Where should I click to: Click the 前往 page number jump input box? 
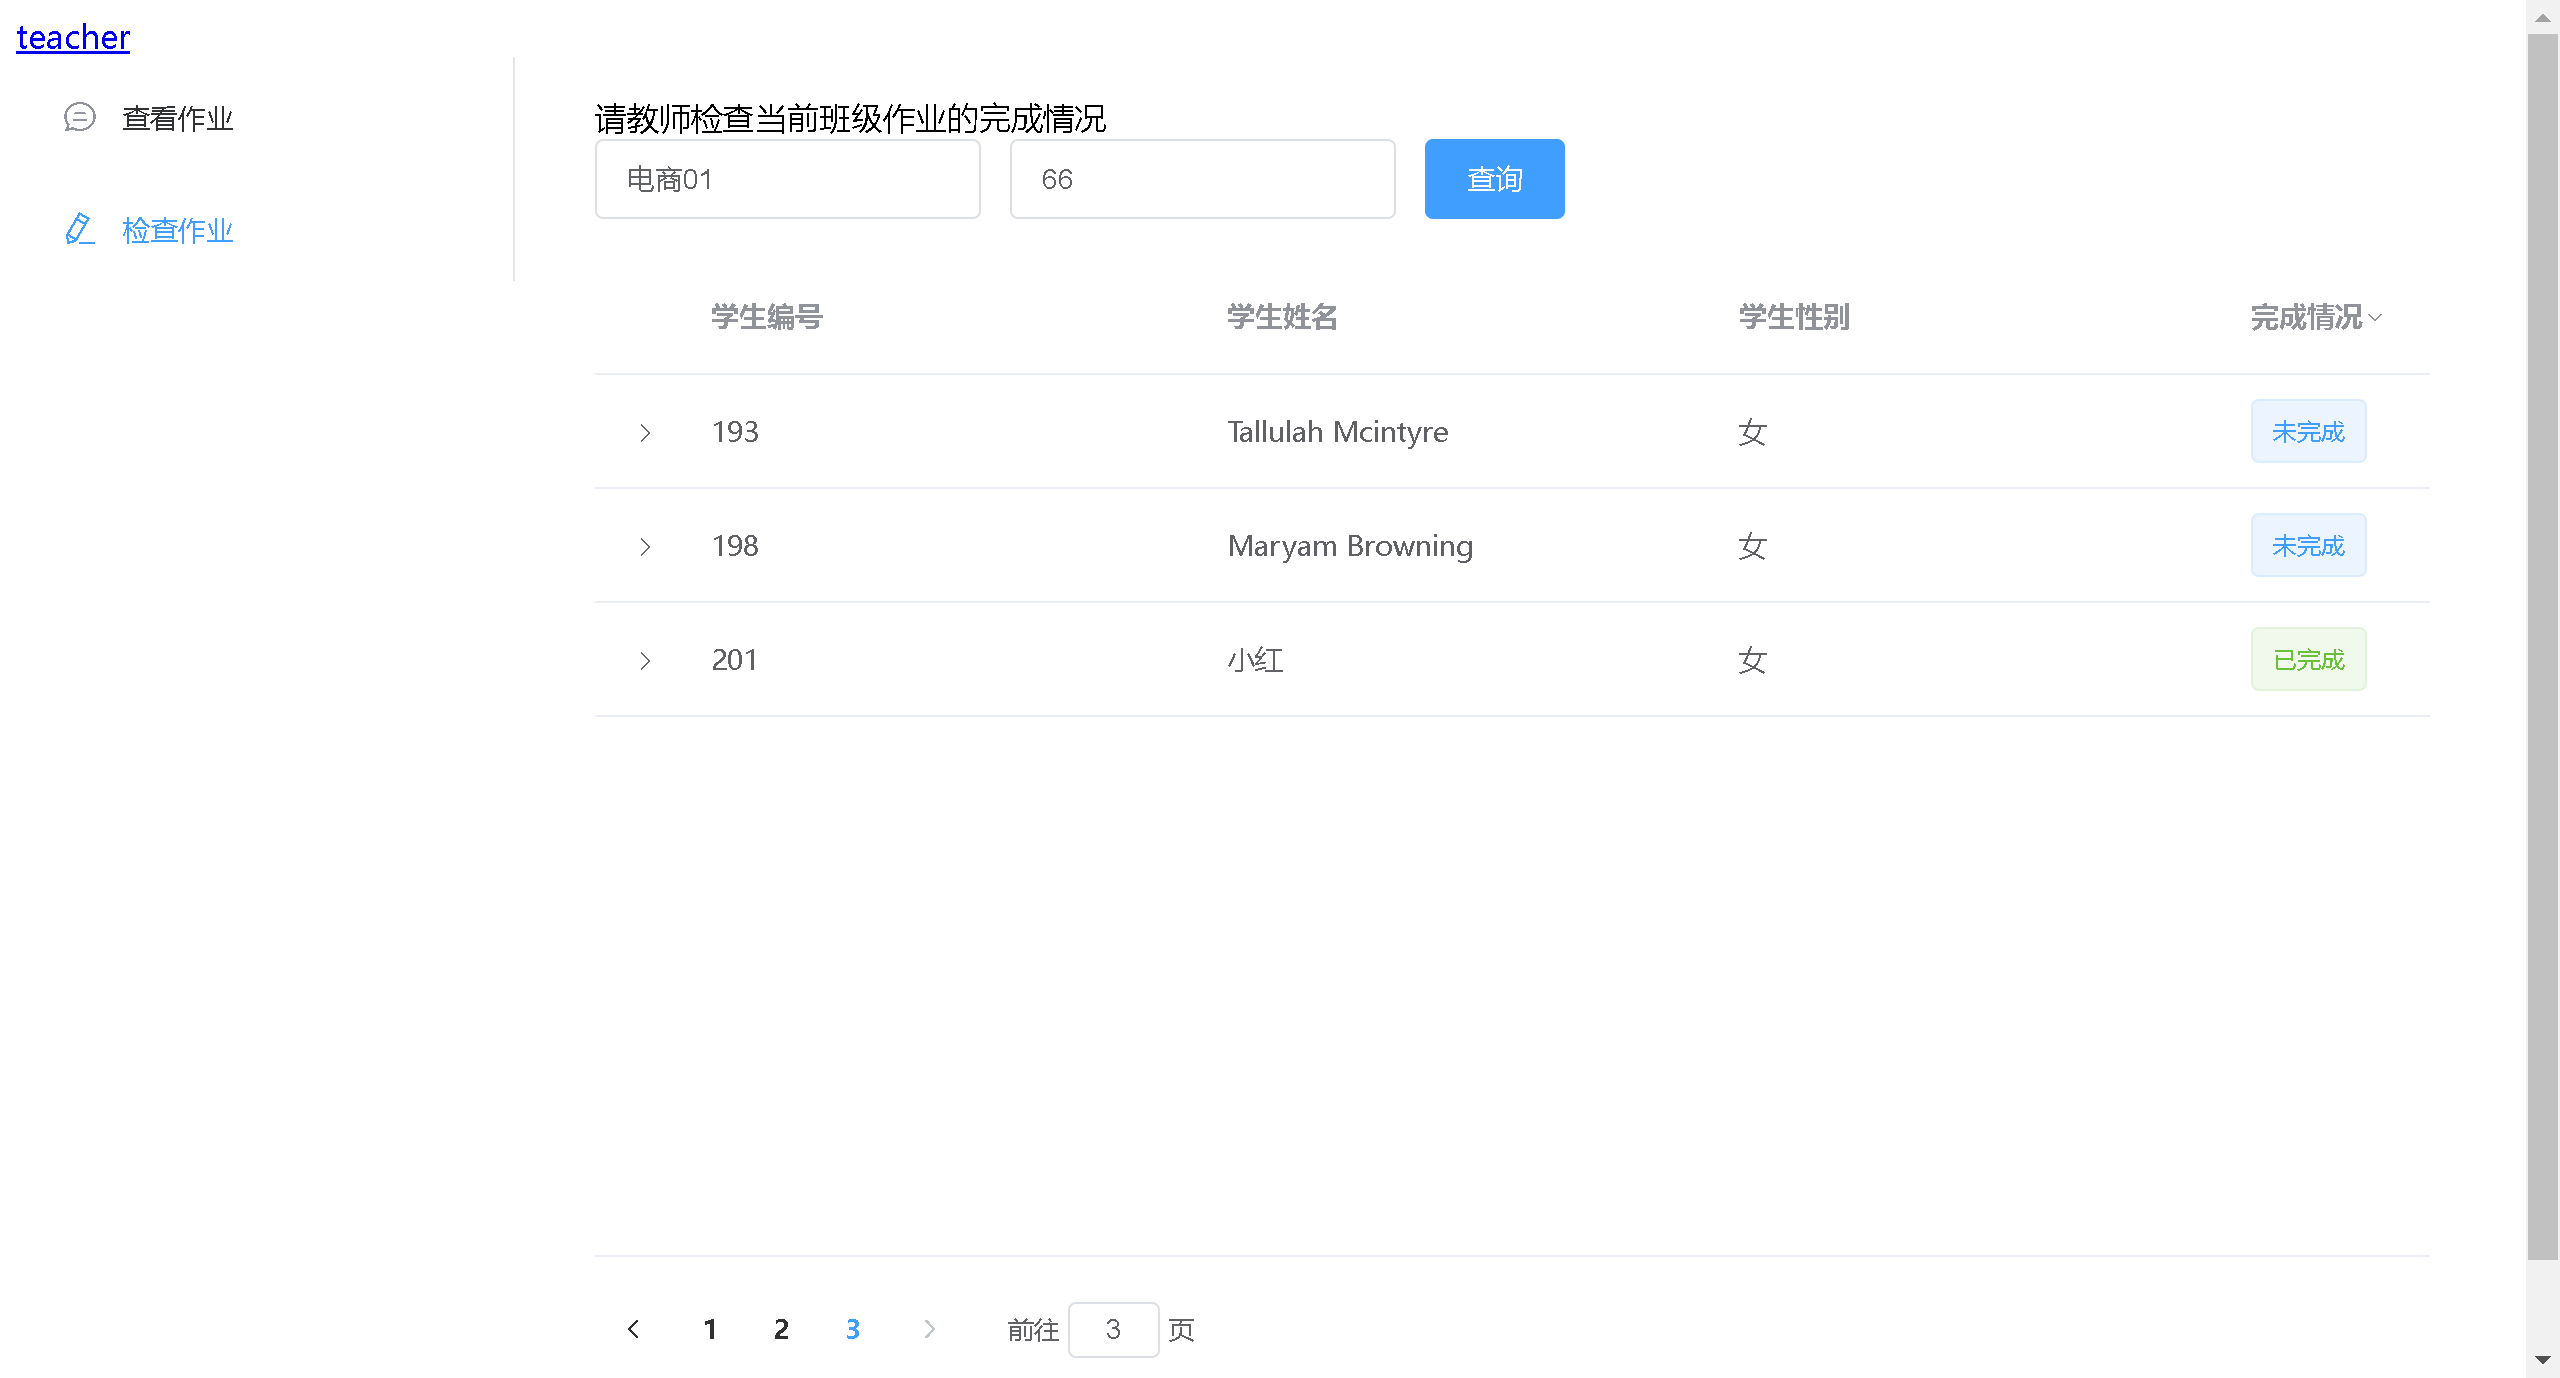[x=1113, y=1329]
